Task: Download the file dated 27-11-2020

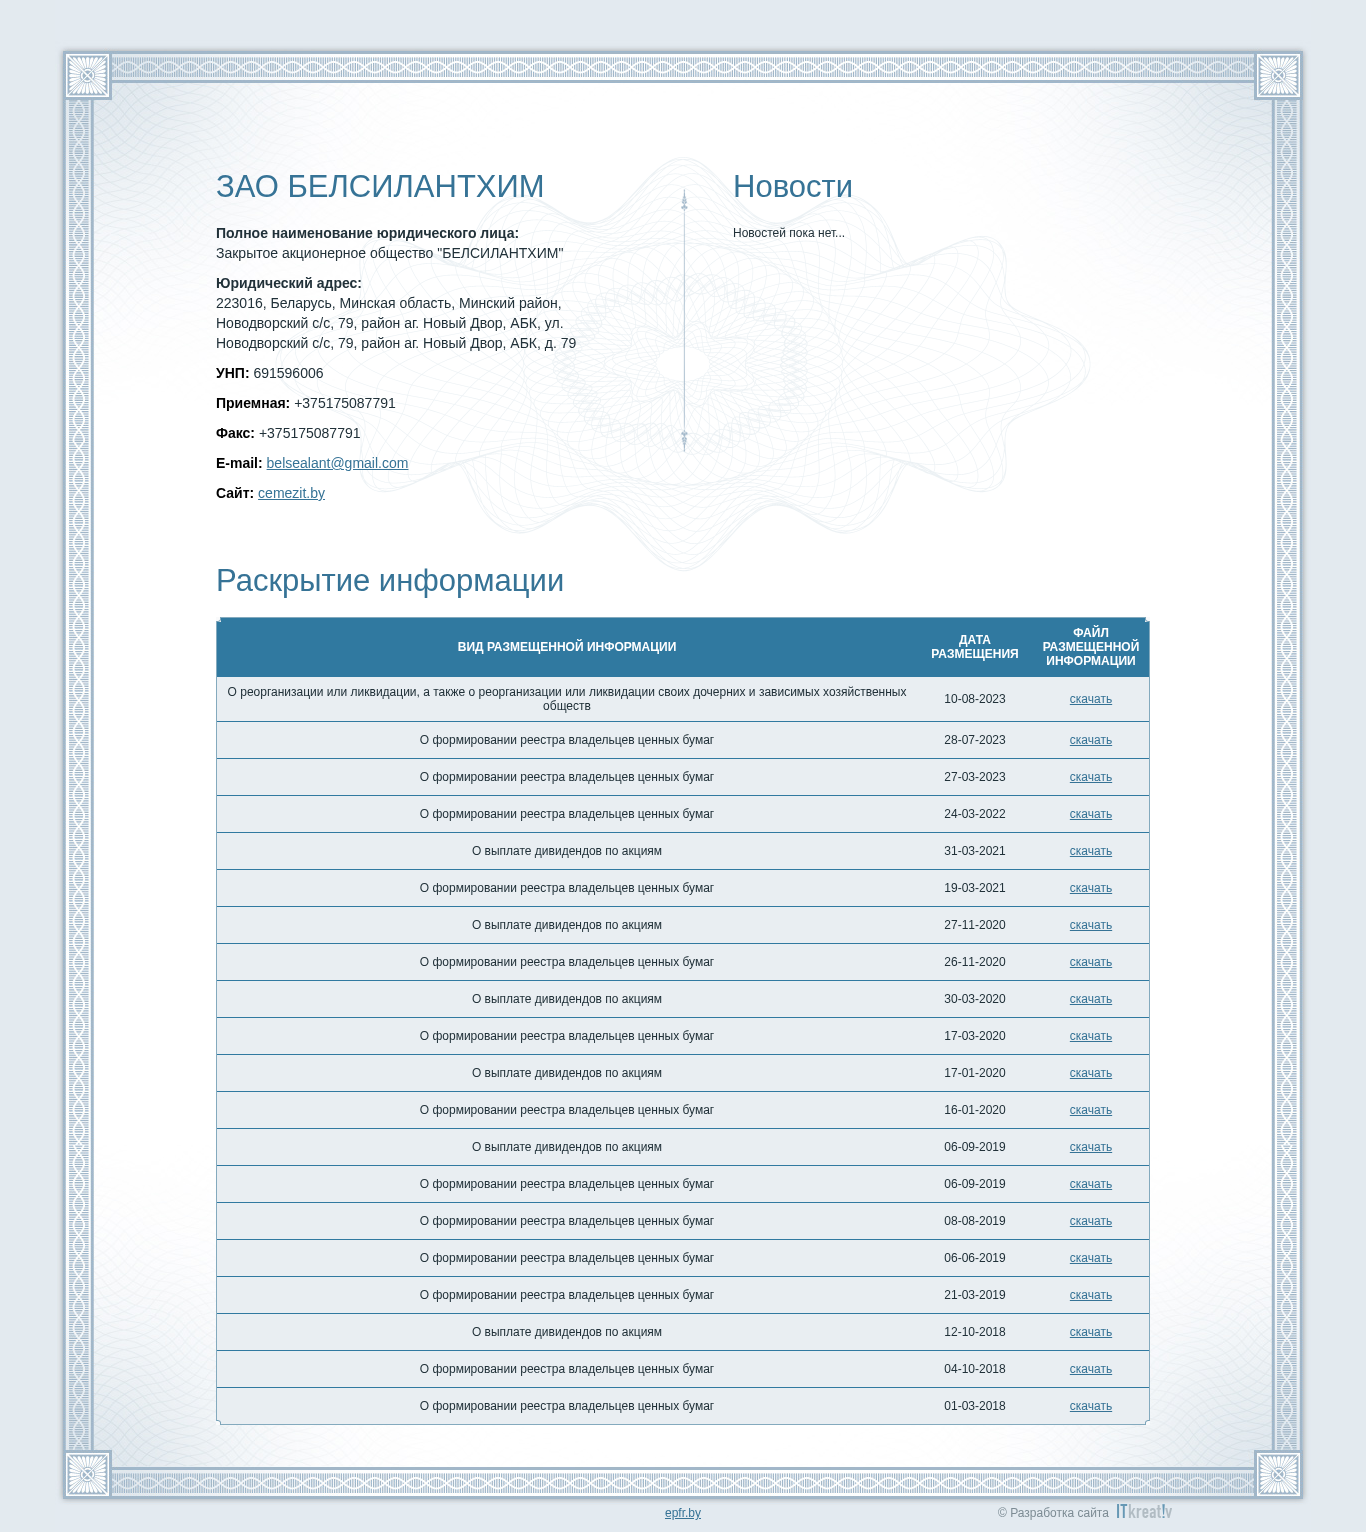Action: (1090, 925)
